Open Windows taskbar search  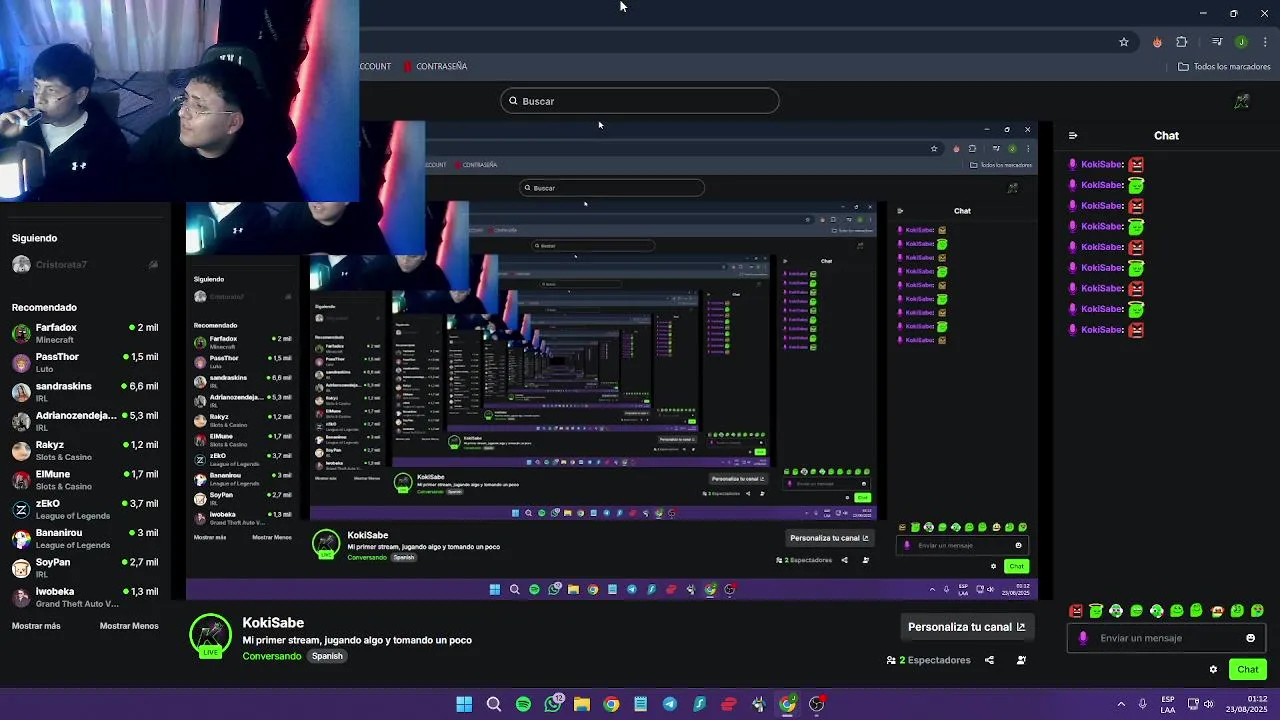pos(494,704)
